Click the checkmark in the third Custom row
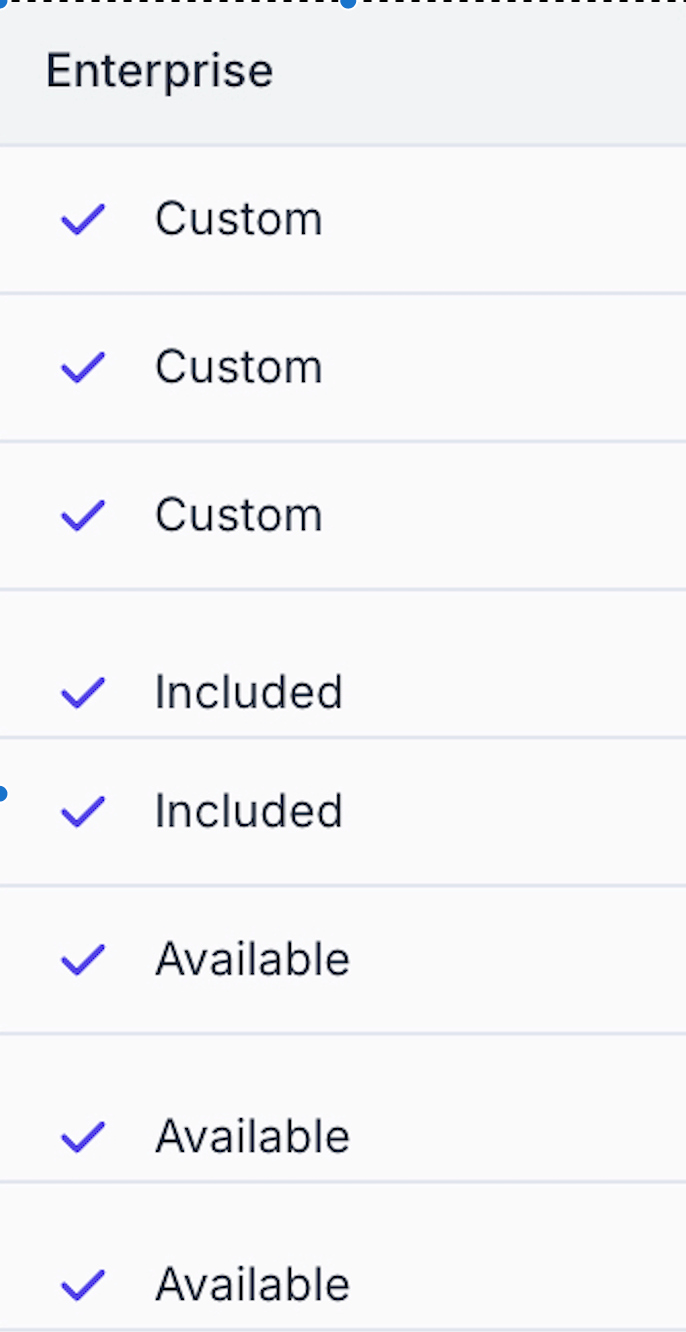This screenshot has height=1332, width=686. point(83,515)
